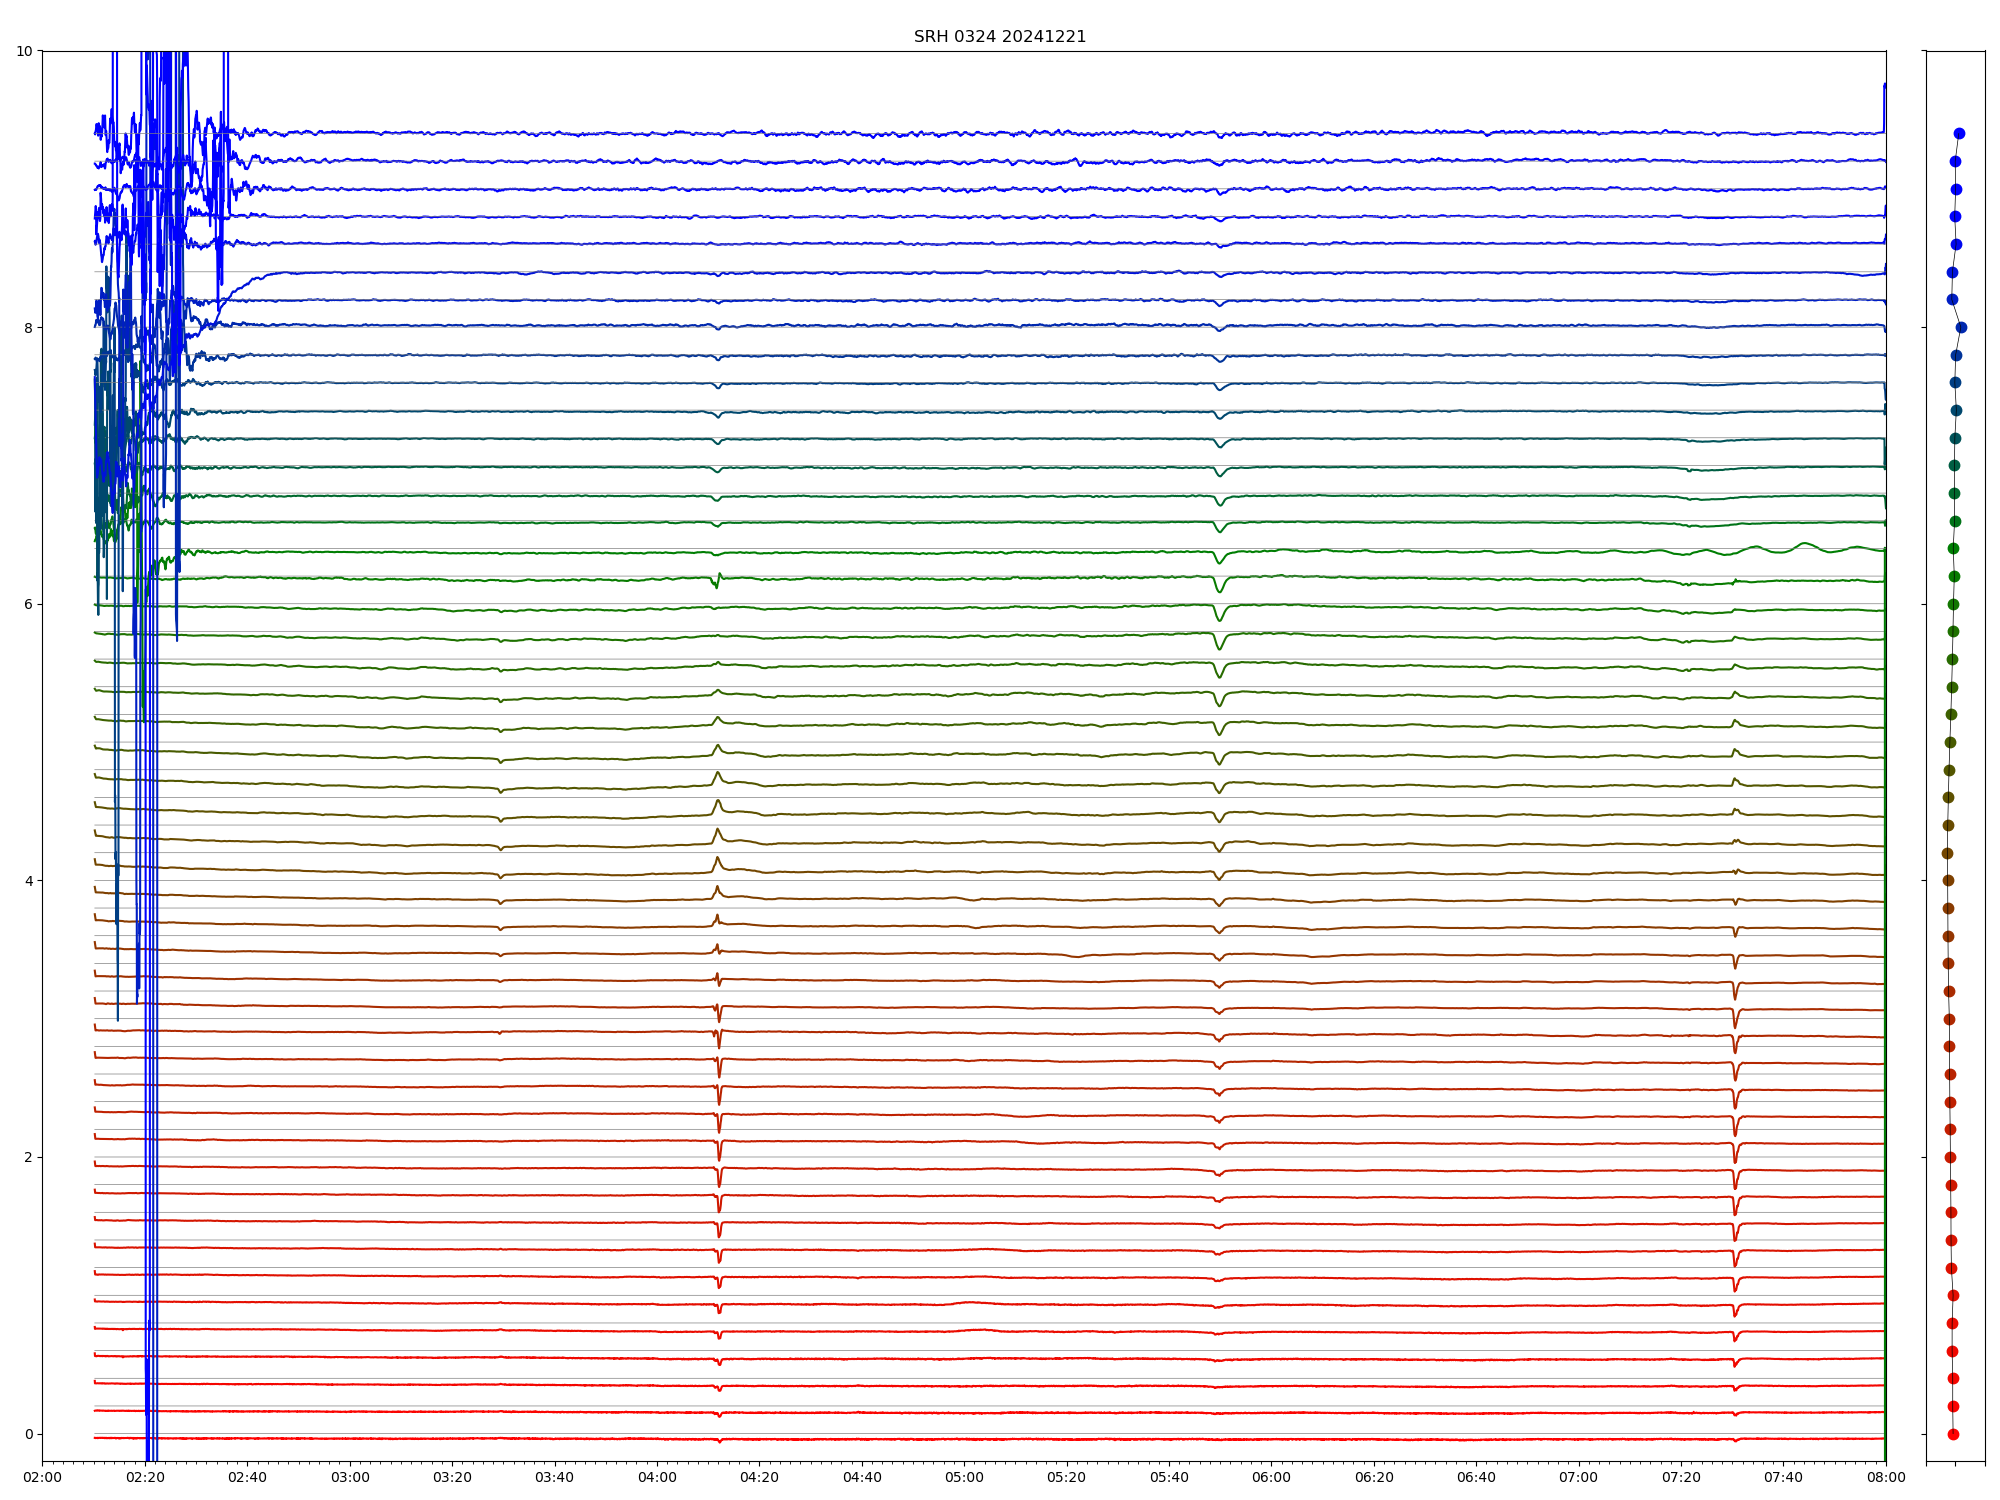Screen dimensions: 2000x1500
Task: Click the y-axis tick label 10
Action: tap(24, 51)
